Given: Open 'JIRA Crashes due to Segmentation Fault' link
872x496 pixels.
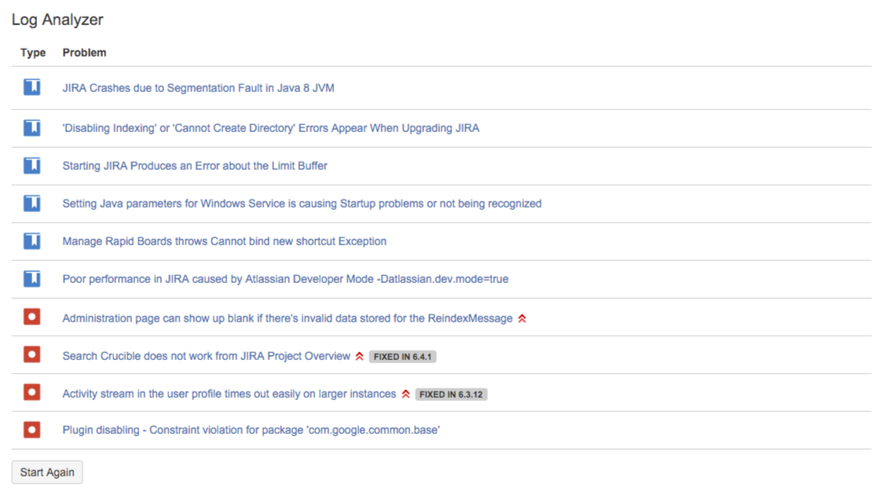Looking at the screenshot, I should click(x=198, y=88).
